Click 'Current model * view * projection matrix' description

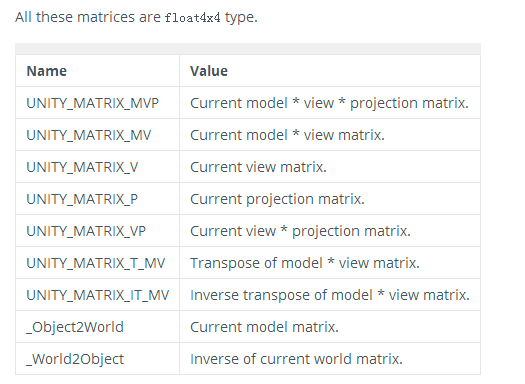(329, 103)
